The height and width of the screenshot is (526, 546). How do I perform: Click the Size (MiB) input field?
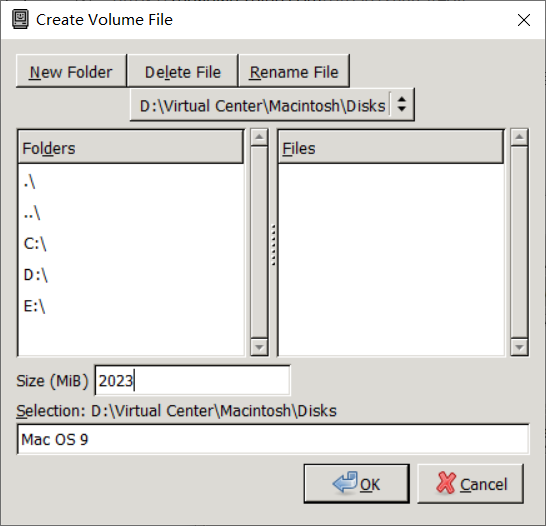click(192, 380)
